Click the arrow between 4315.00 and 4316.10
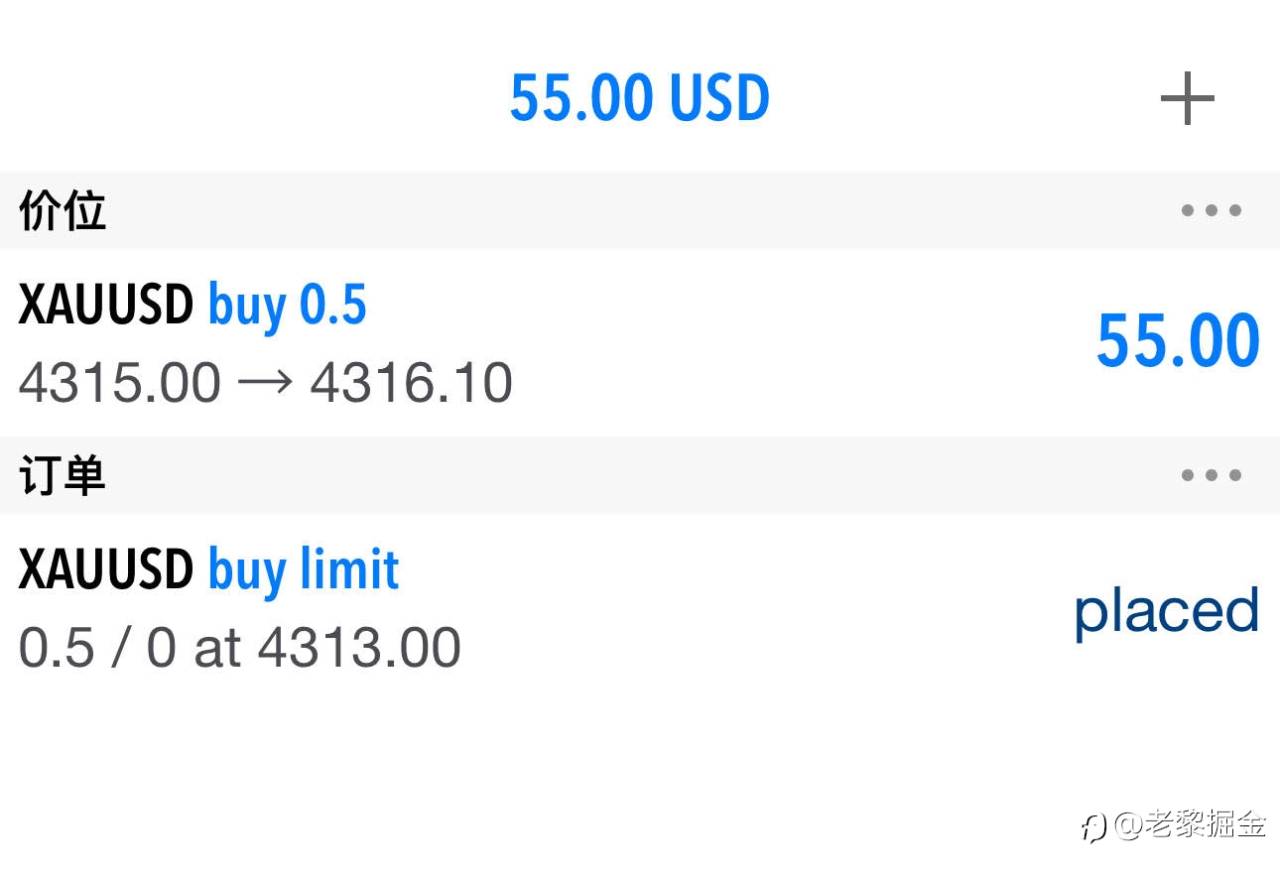The height and width of the screenshot is (876, 1280). [265, 384]
